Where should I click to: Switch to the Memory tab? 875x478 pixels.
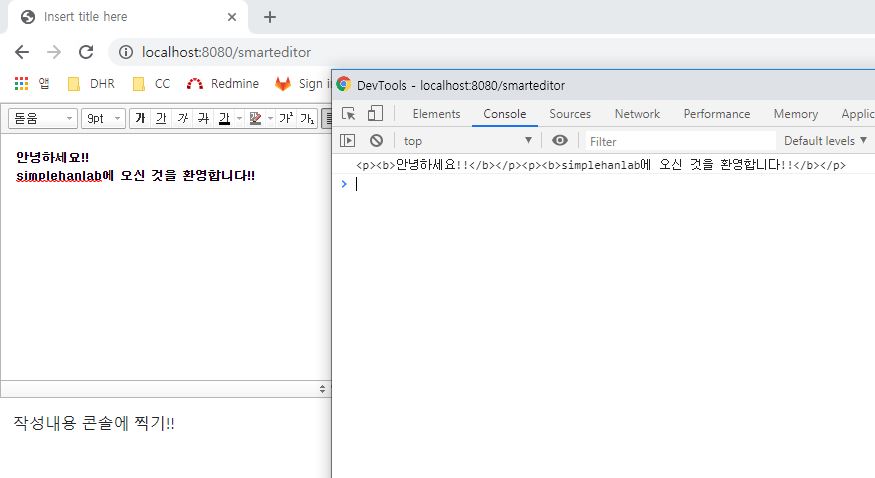pos(795,114)
